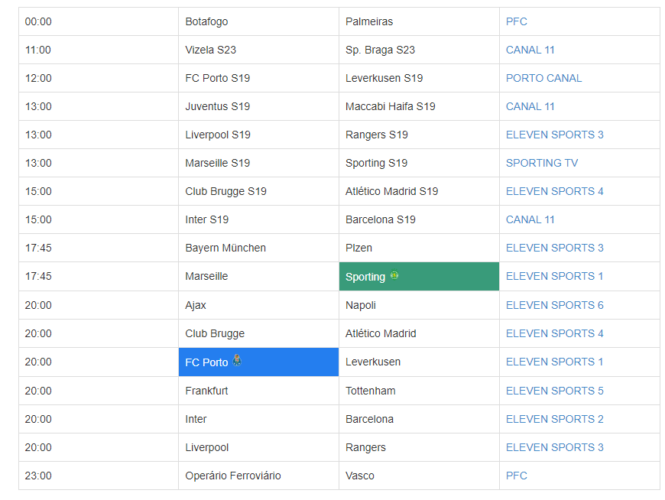Click the Inter cell in 20:00 row

point(259,419)
